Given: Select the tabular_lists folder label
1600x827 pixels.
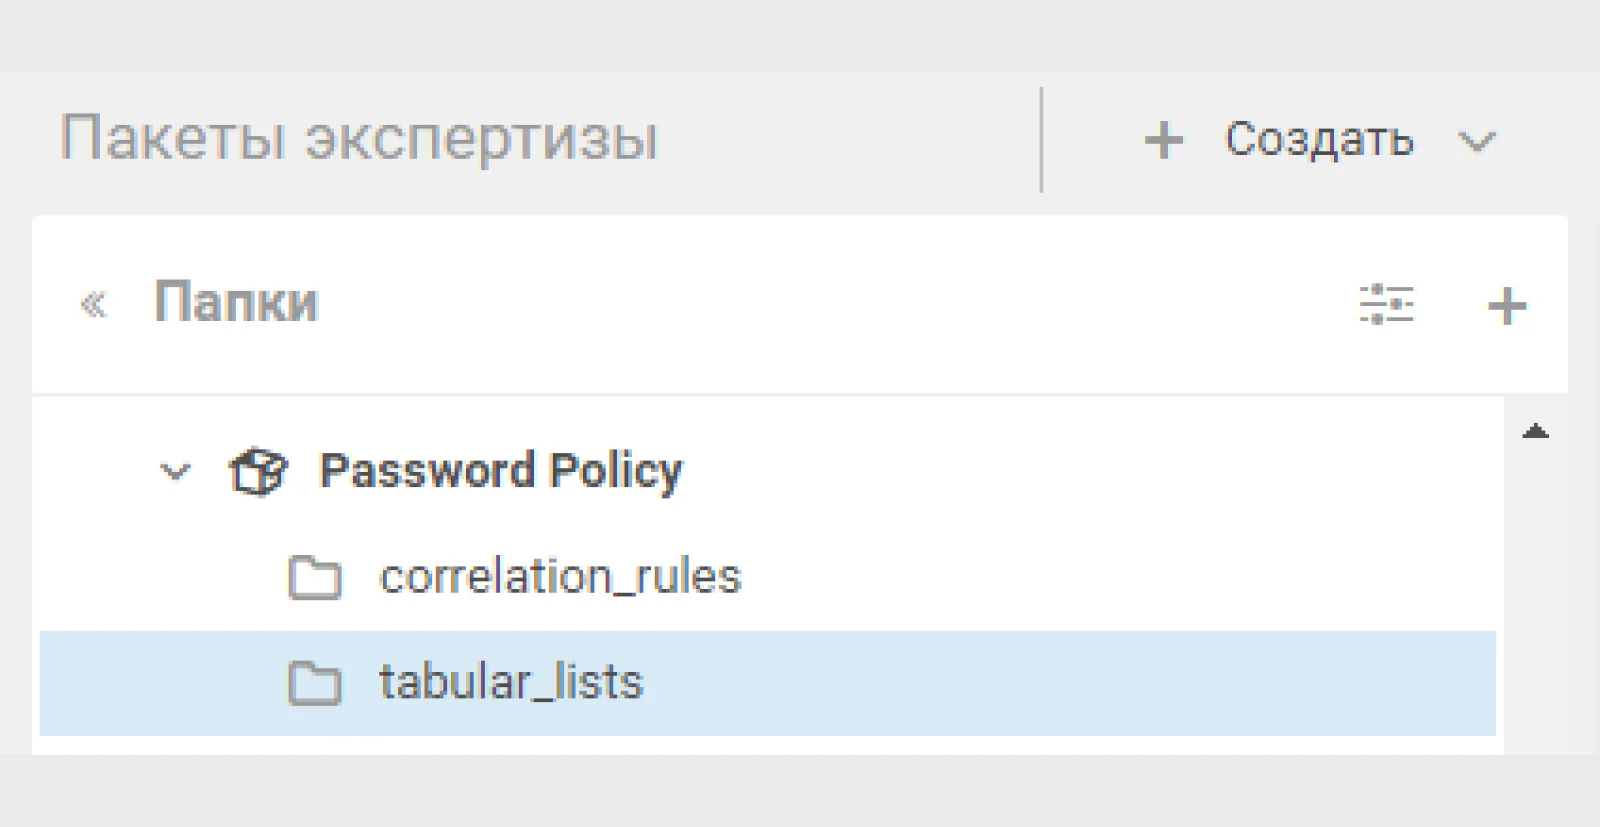Looking at the screenshot, I should tap(511, 683).
